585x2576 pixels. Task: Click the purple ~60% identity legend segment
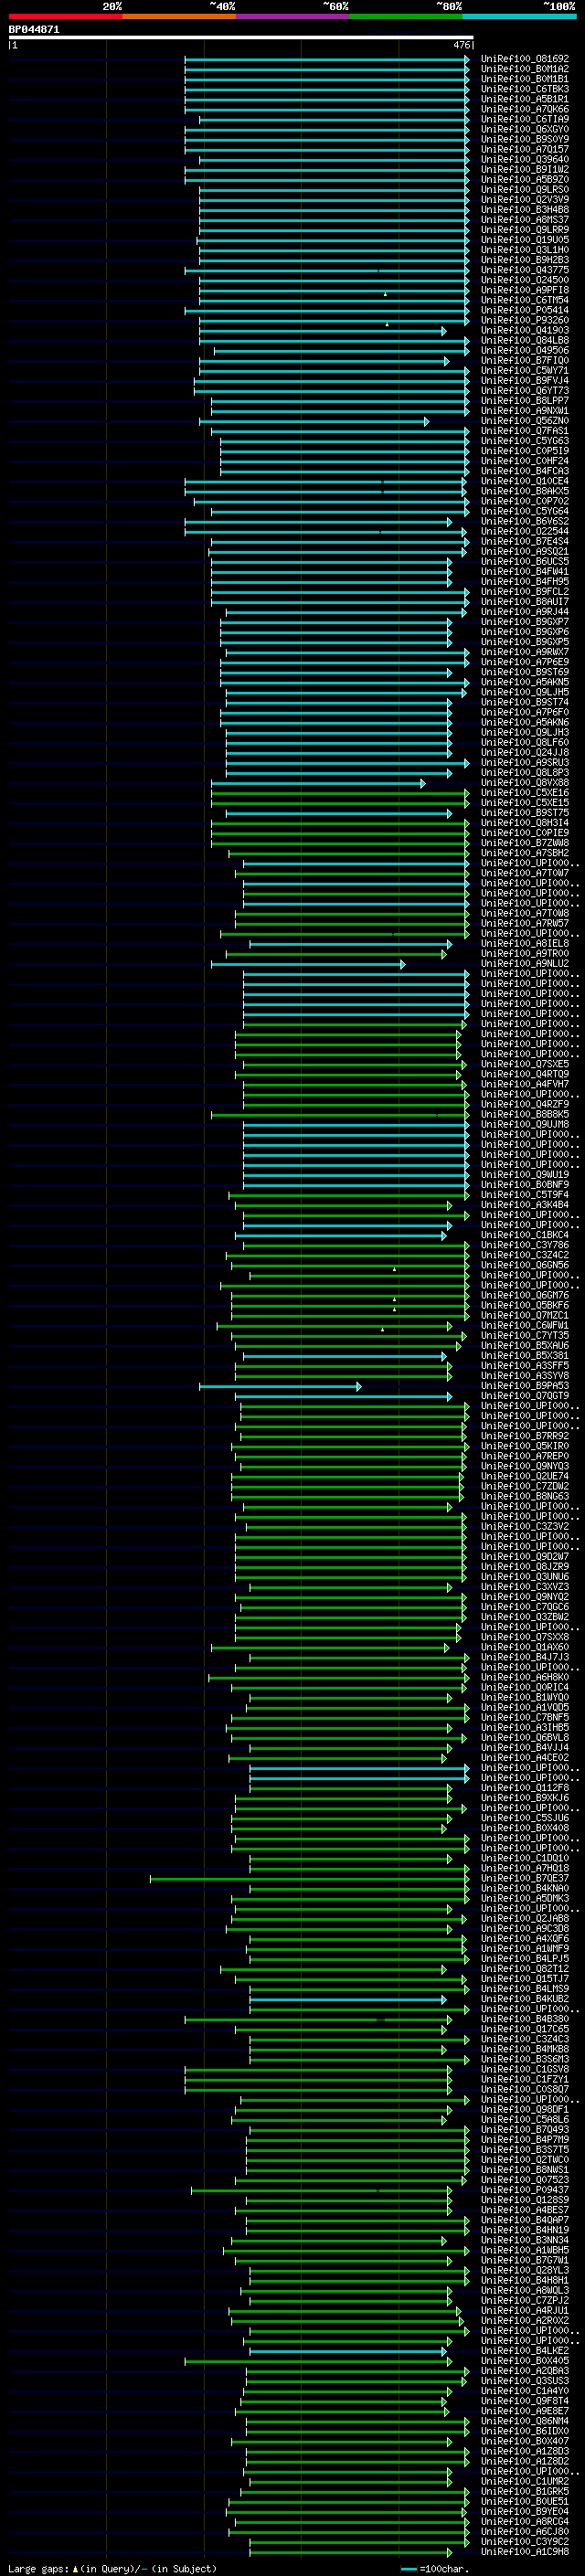coord(293,16)
